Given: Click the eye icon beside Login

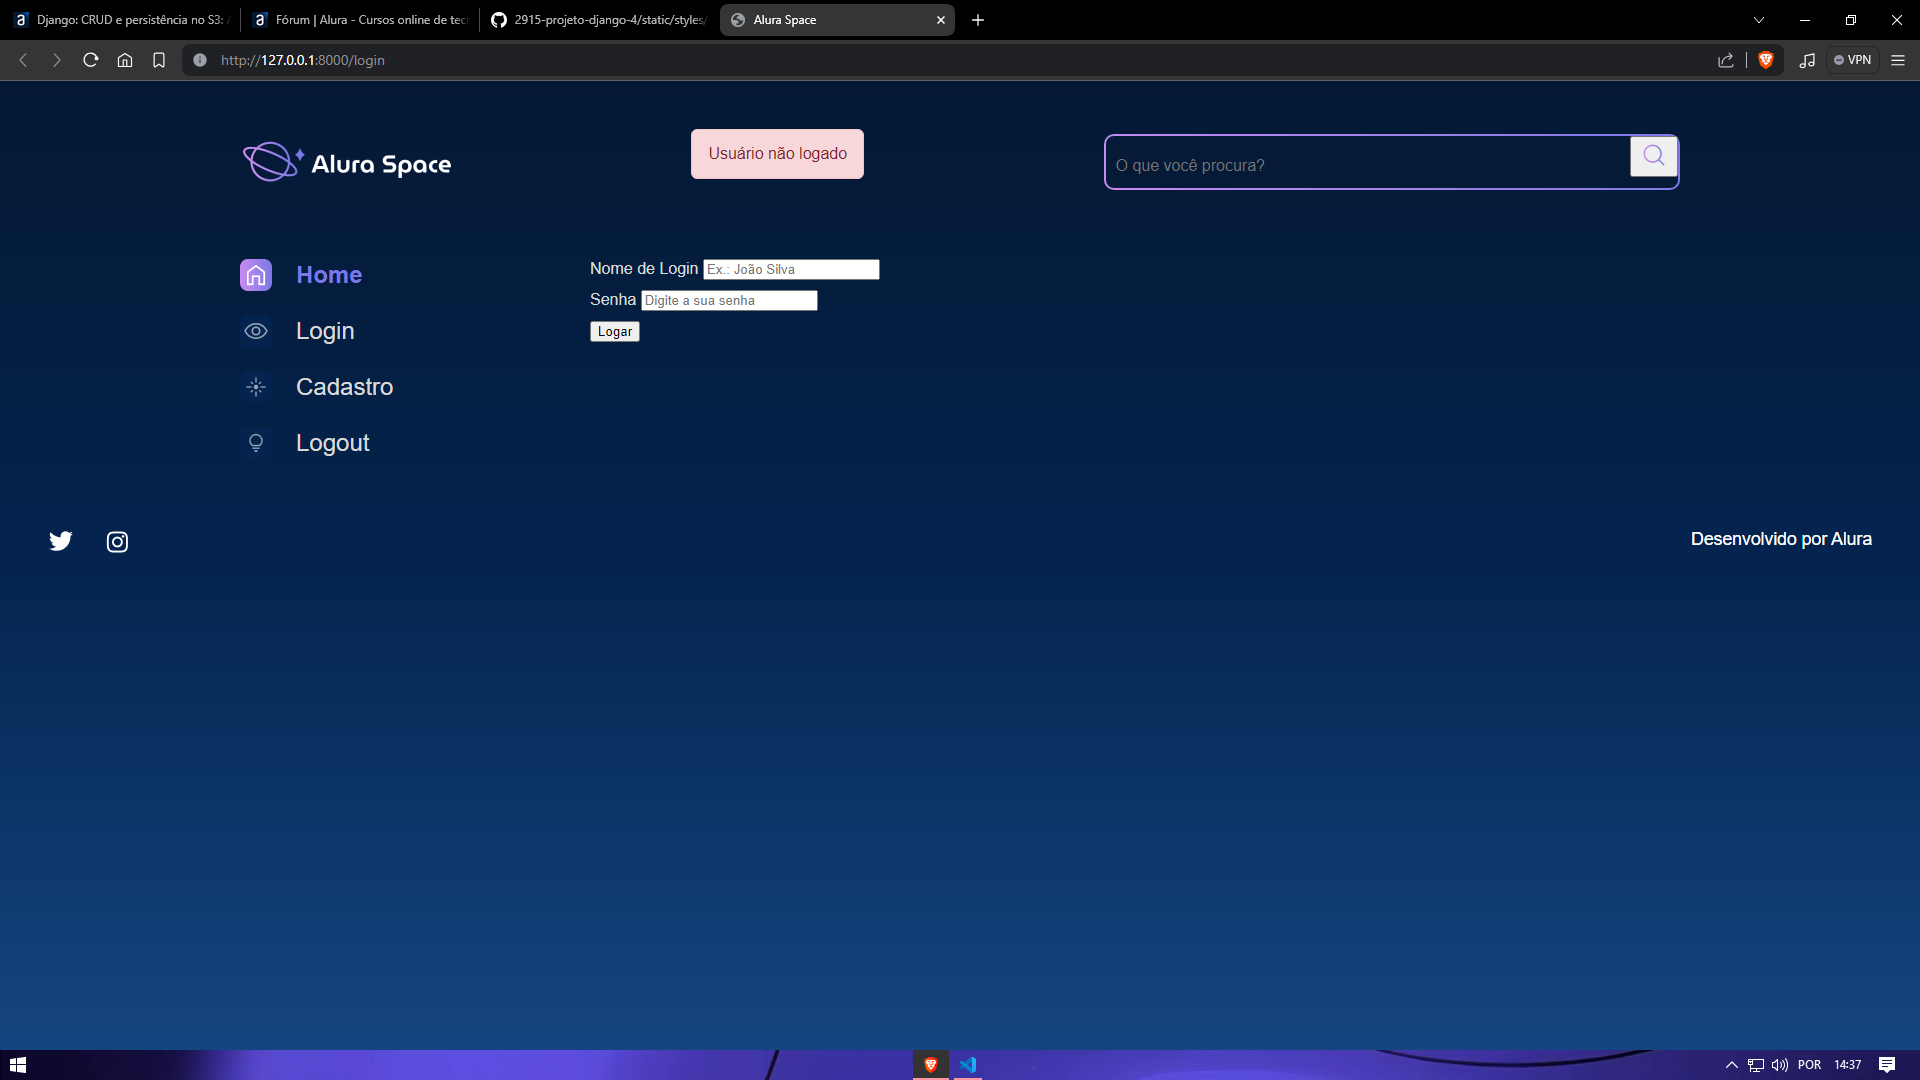Looking at the screenshot, I should 256,331.
